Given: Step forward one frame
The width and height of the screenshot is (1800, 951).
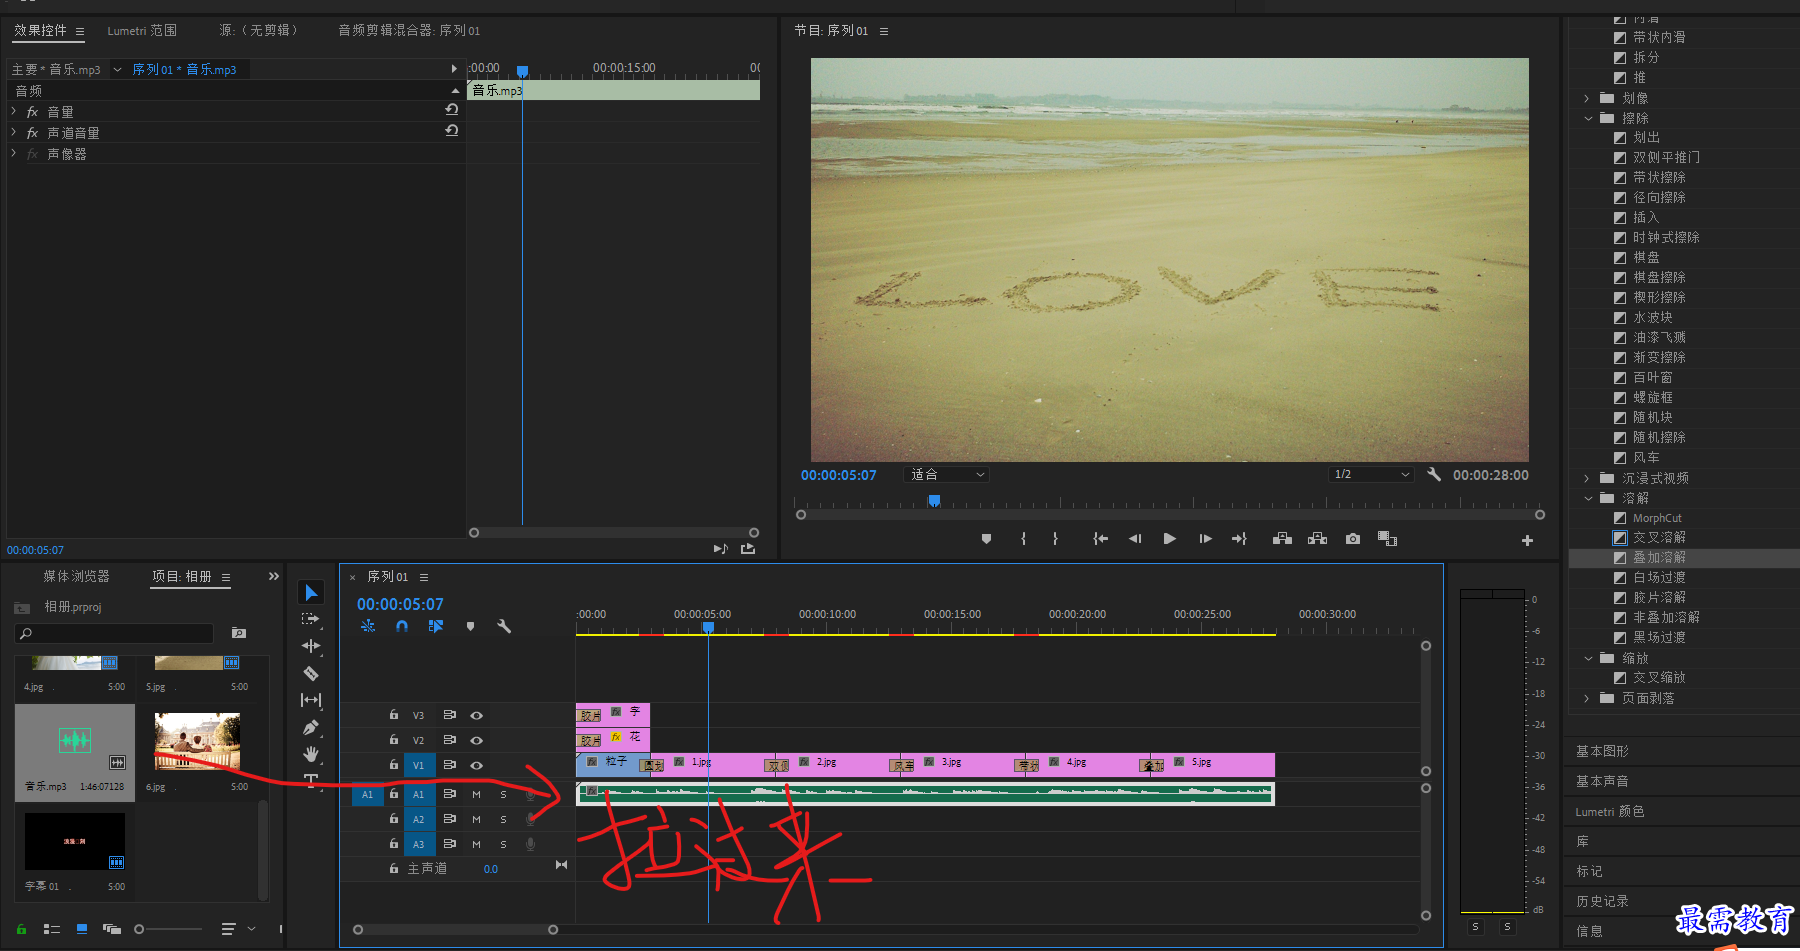Looking at the screenshot, I should pos(1205,539).
